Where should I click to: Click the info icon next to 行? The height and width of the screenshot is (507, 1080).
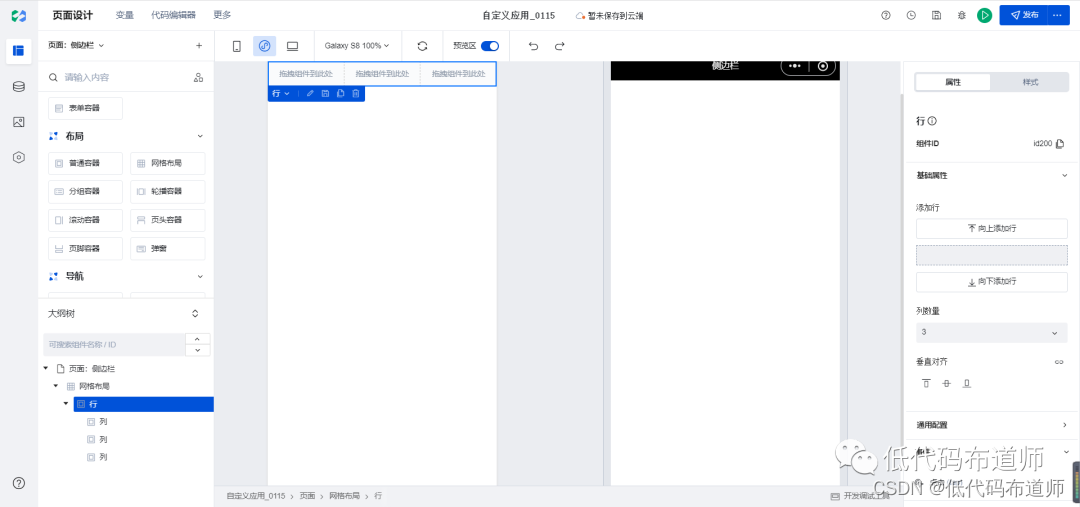coord(932,121)
